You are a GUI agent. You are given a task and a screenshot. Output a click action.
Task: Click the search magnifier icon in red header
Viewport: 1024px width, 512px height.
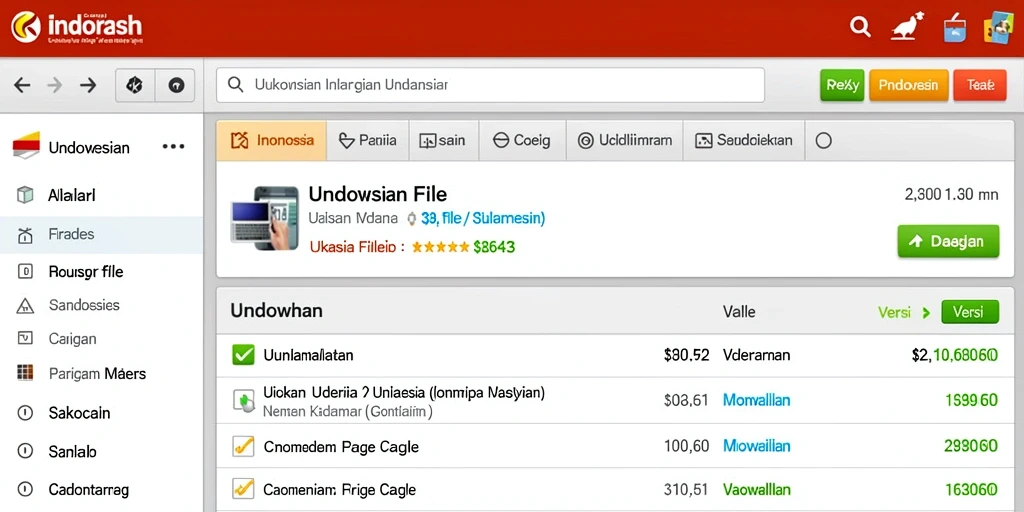click(860, 27)
